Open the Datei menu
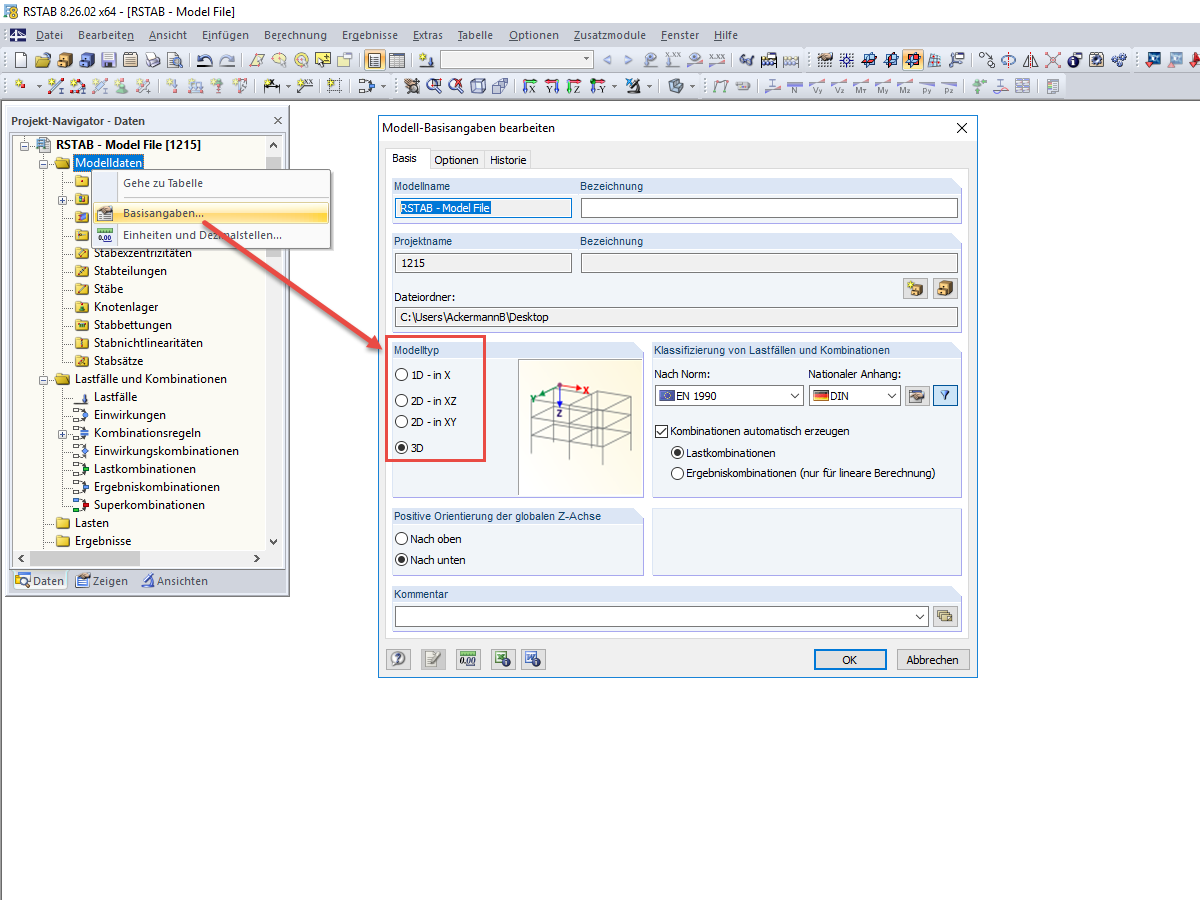 click(x=49, y=35)
